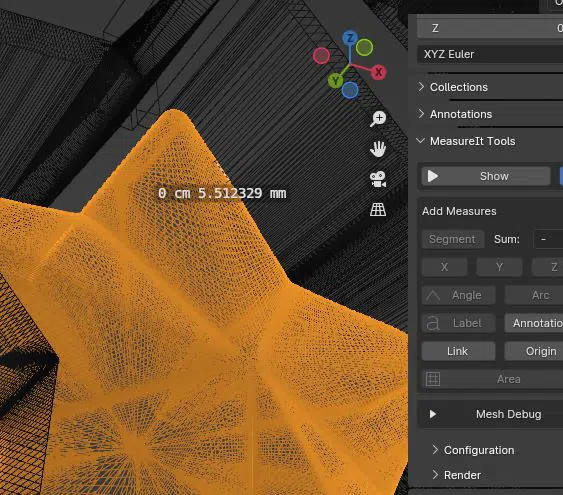The width and height of the screenshot is (563, 495).
Task: Click the zoom magnifier viewport icon
Action: [x=378, y=118]
